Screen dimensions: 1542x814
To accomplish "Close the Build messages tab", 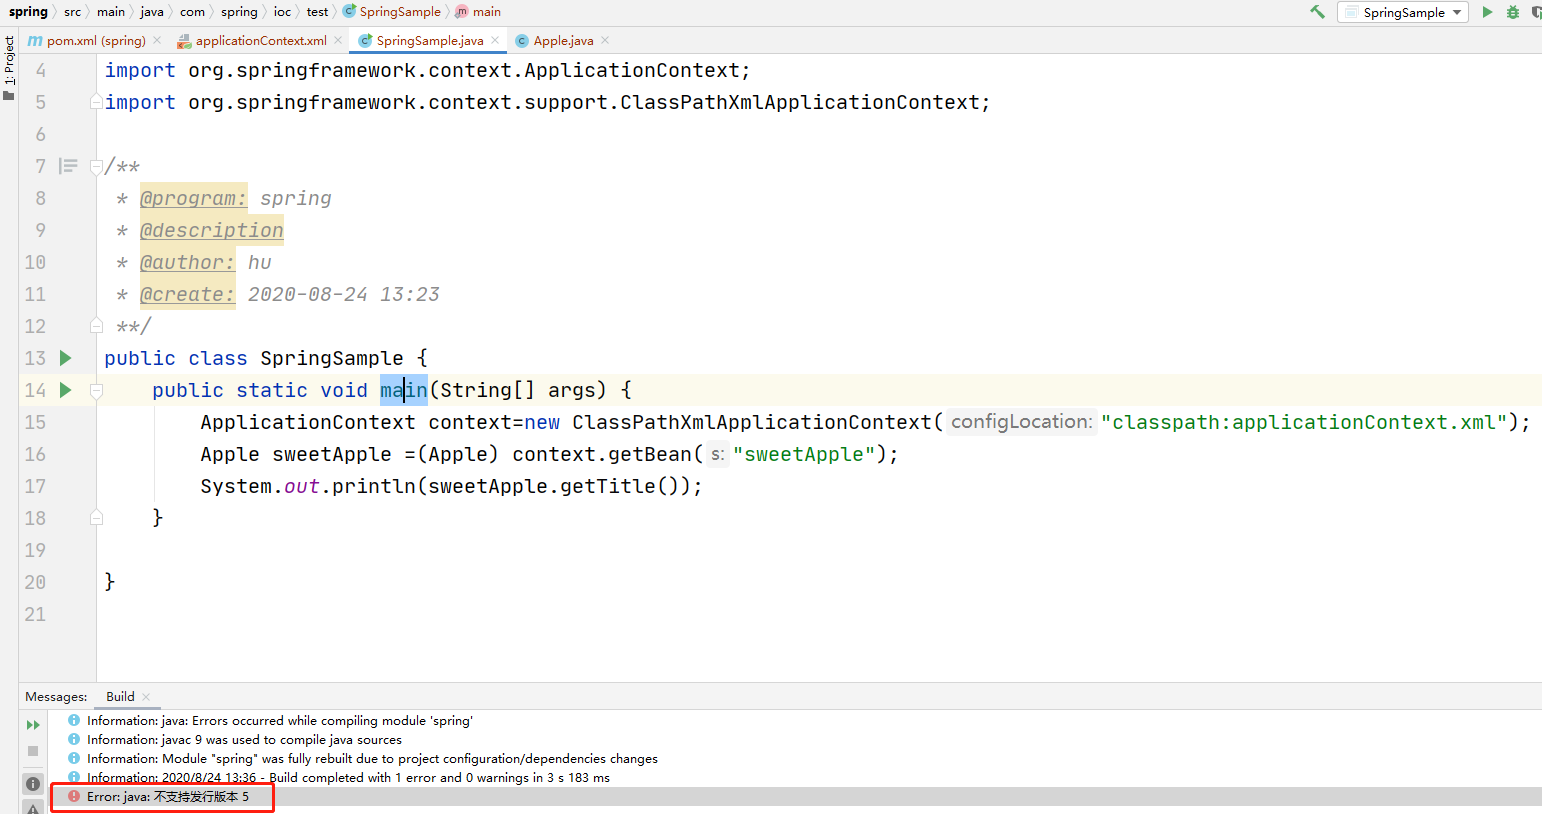I will (146, 697).
